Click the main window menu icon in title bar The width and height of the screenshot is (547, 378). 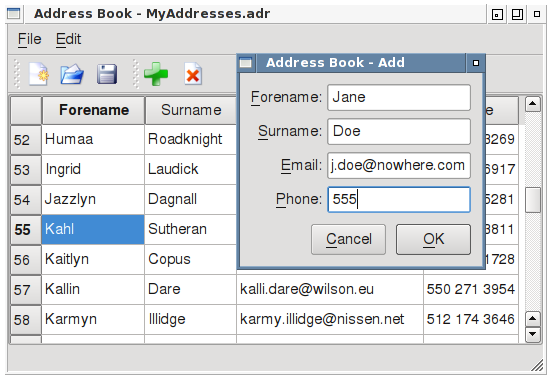click(14, 14)
